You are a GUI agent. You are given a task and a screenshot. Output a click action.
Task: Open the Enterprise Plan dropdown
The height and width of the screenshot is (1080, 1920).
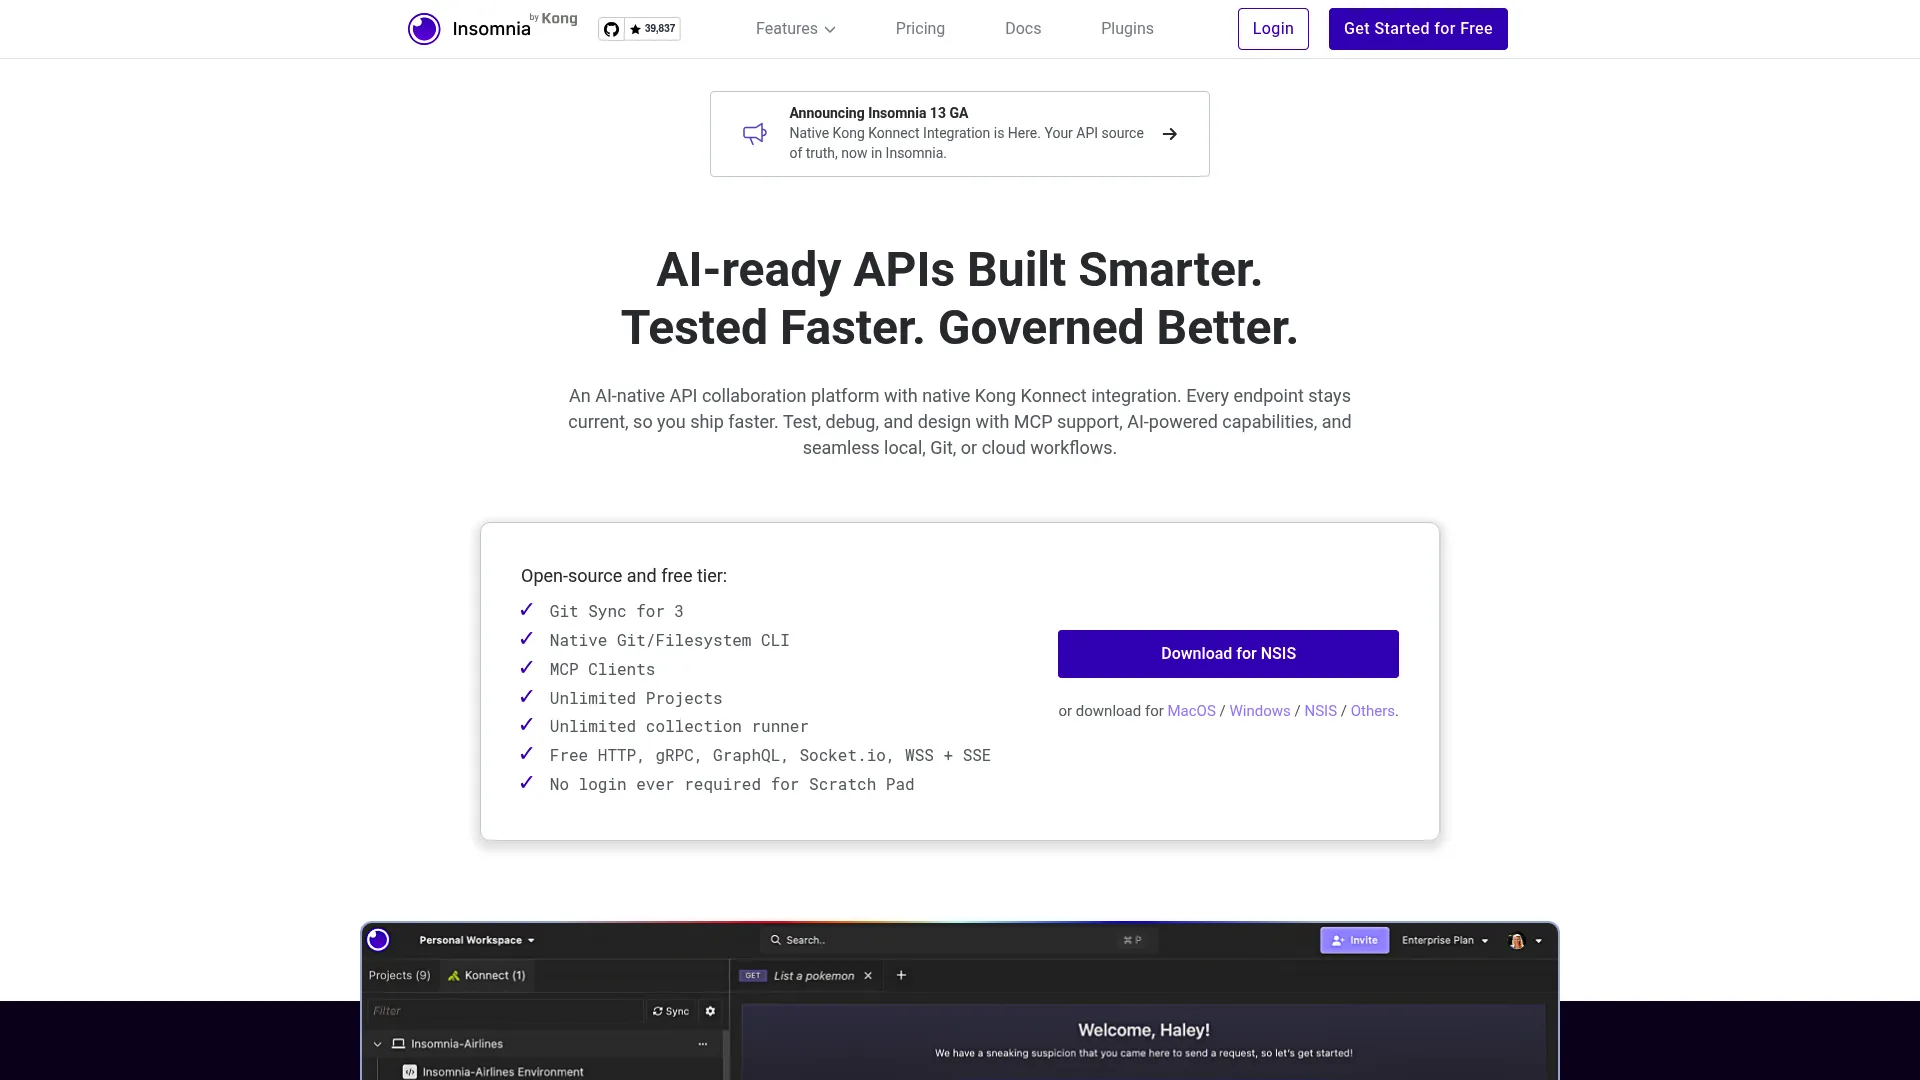point(1445,940)
